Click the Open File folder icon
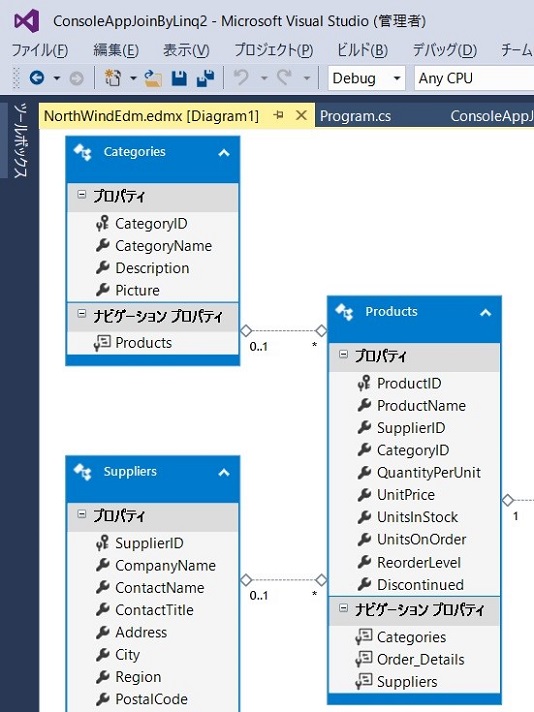The width and height of the screenshot is (534, 712). click(153, 78)
